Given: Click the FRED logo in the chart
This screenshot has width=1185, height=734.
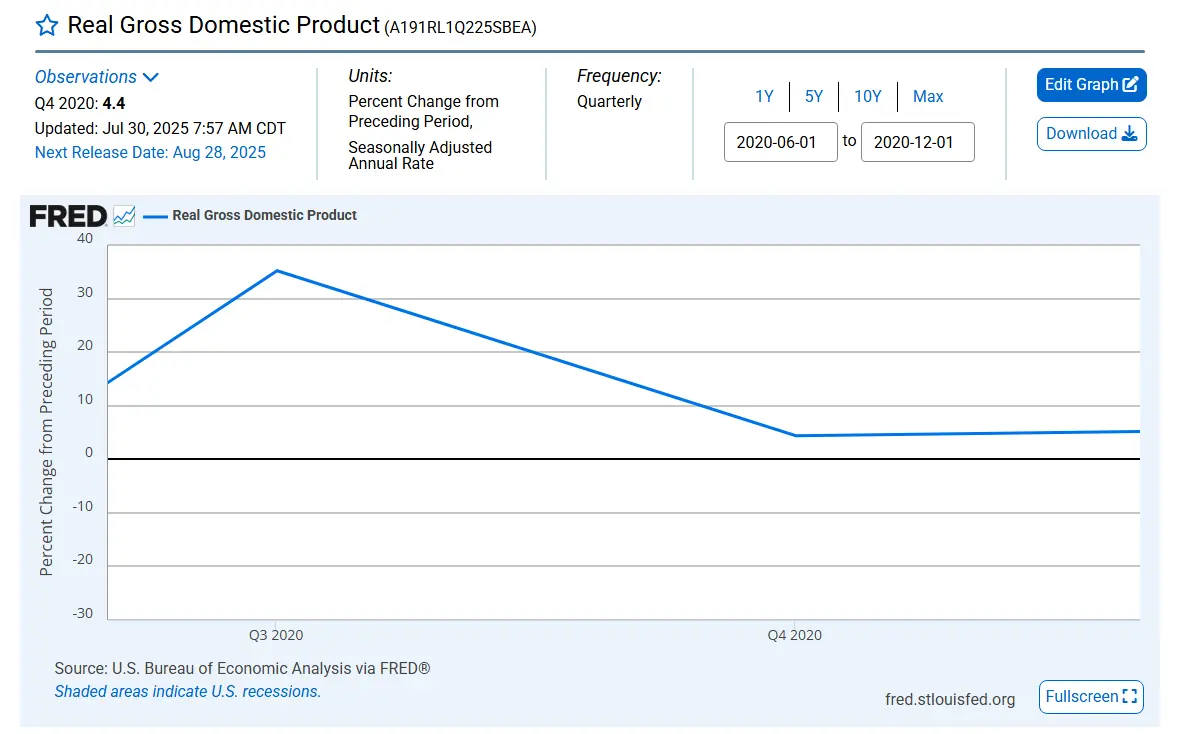Looking at the screenshot, I should coord(68,216).
